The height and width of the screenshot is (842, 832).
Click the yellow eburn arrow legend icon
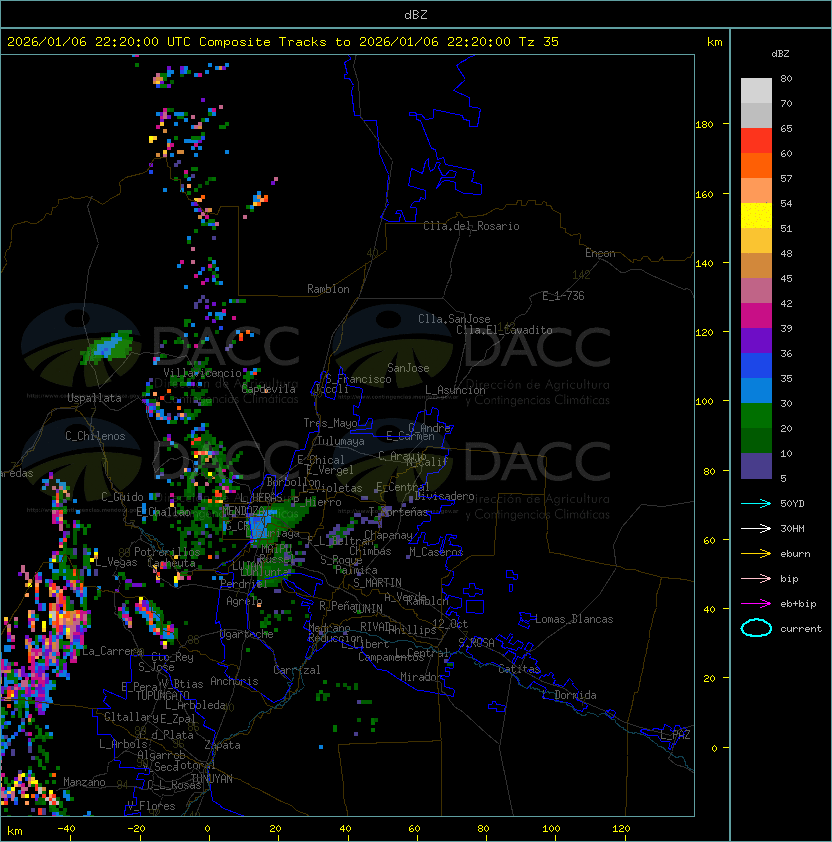[756, 554]
